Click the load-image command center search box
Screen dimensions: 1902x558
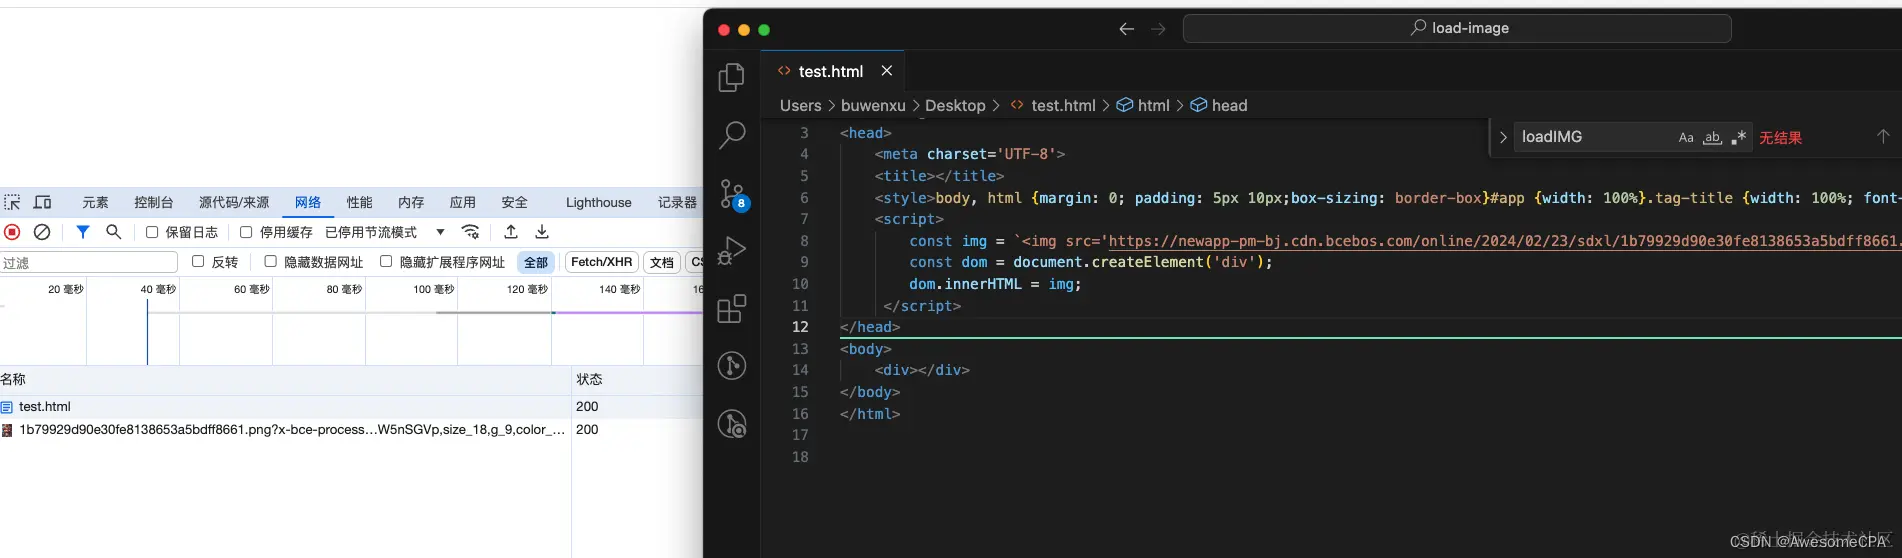tap(1457, 28)
